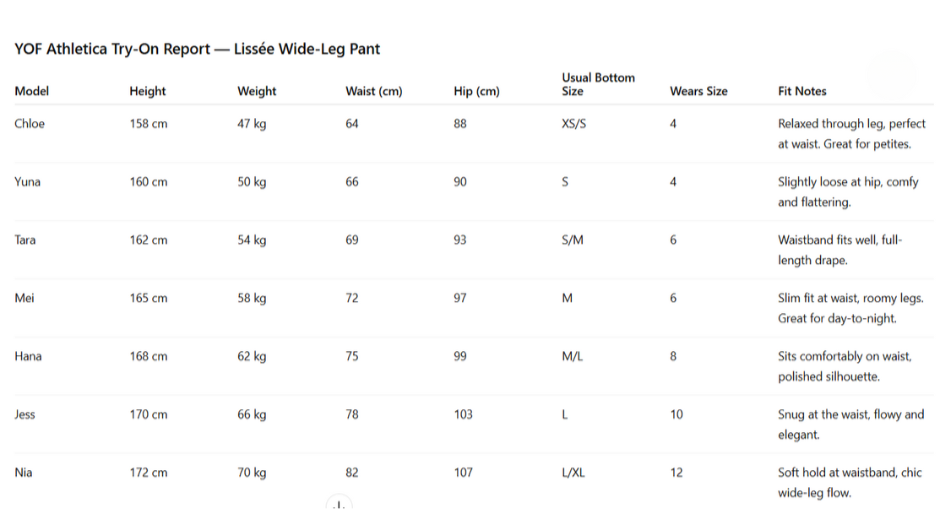Select Mei's waist value of 72
Image resolution: width=940 pixels, height=523 pixels.
click(352, 298)
